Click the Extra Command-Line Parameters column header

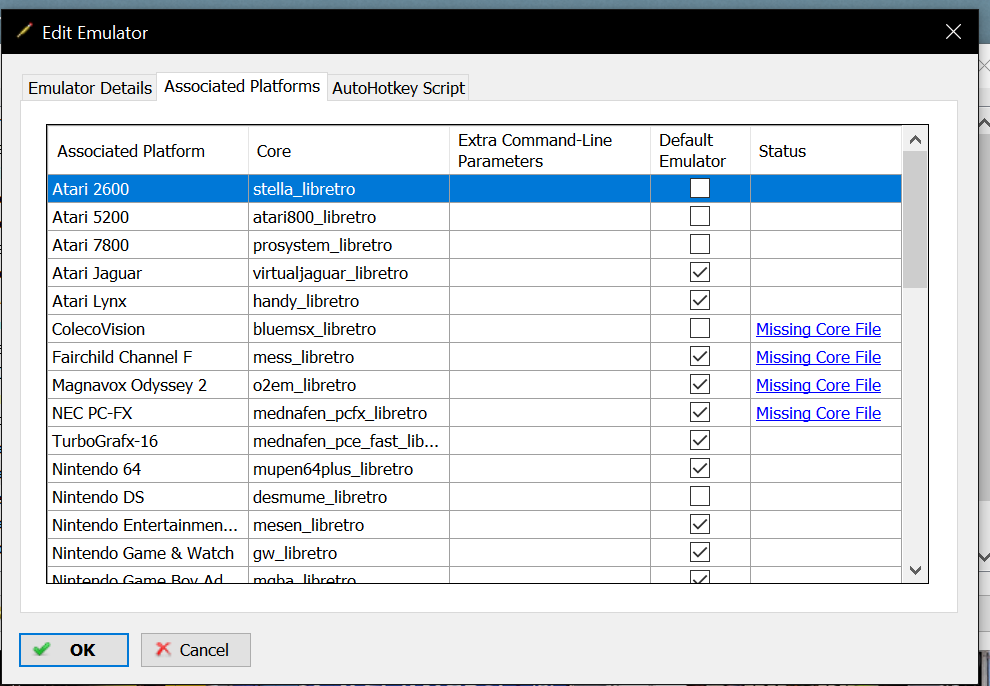pyautogui.click(x=550, y=151)
